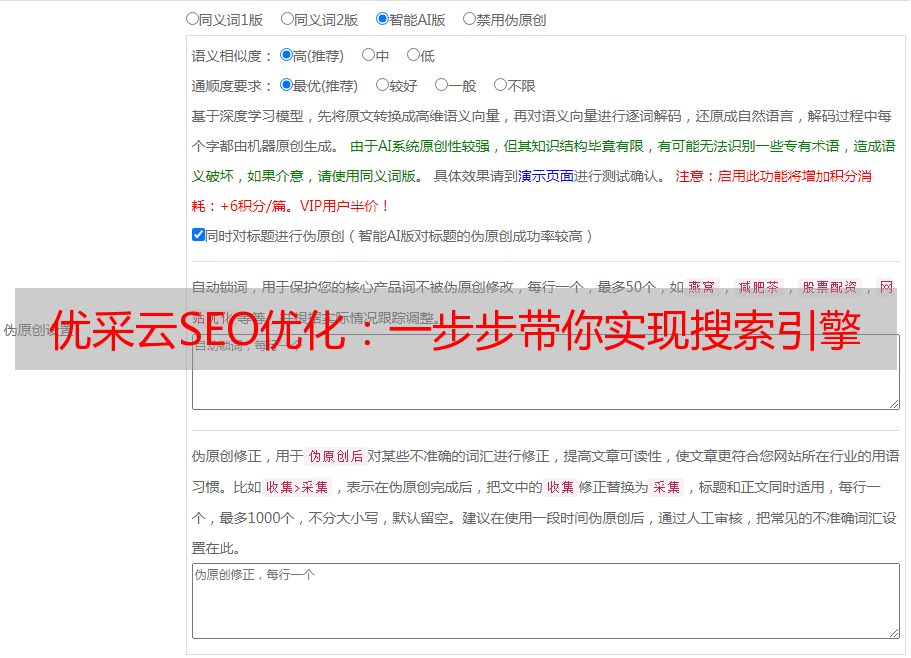Set 语义相似度 to 高(推荐)
This screenshot has height=658, width=911.
pos(286,56)
